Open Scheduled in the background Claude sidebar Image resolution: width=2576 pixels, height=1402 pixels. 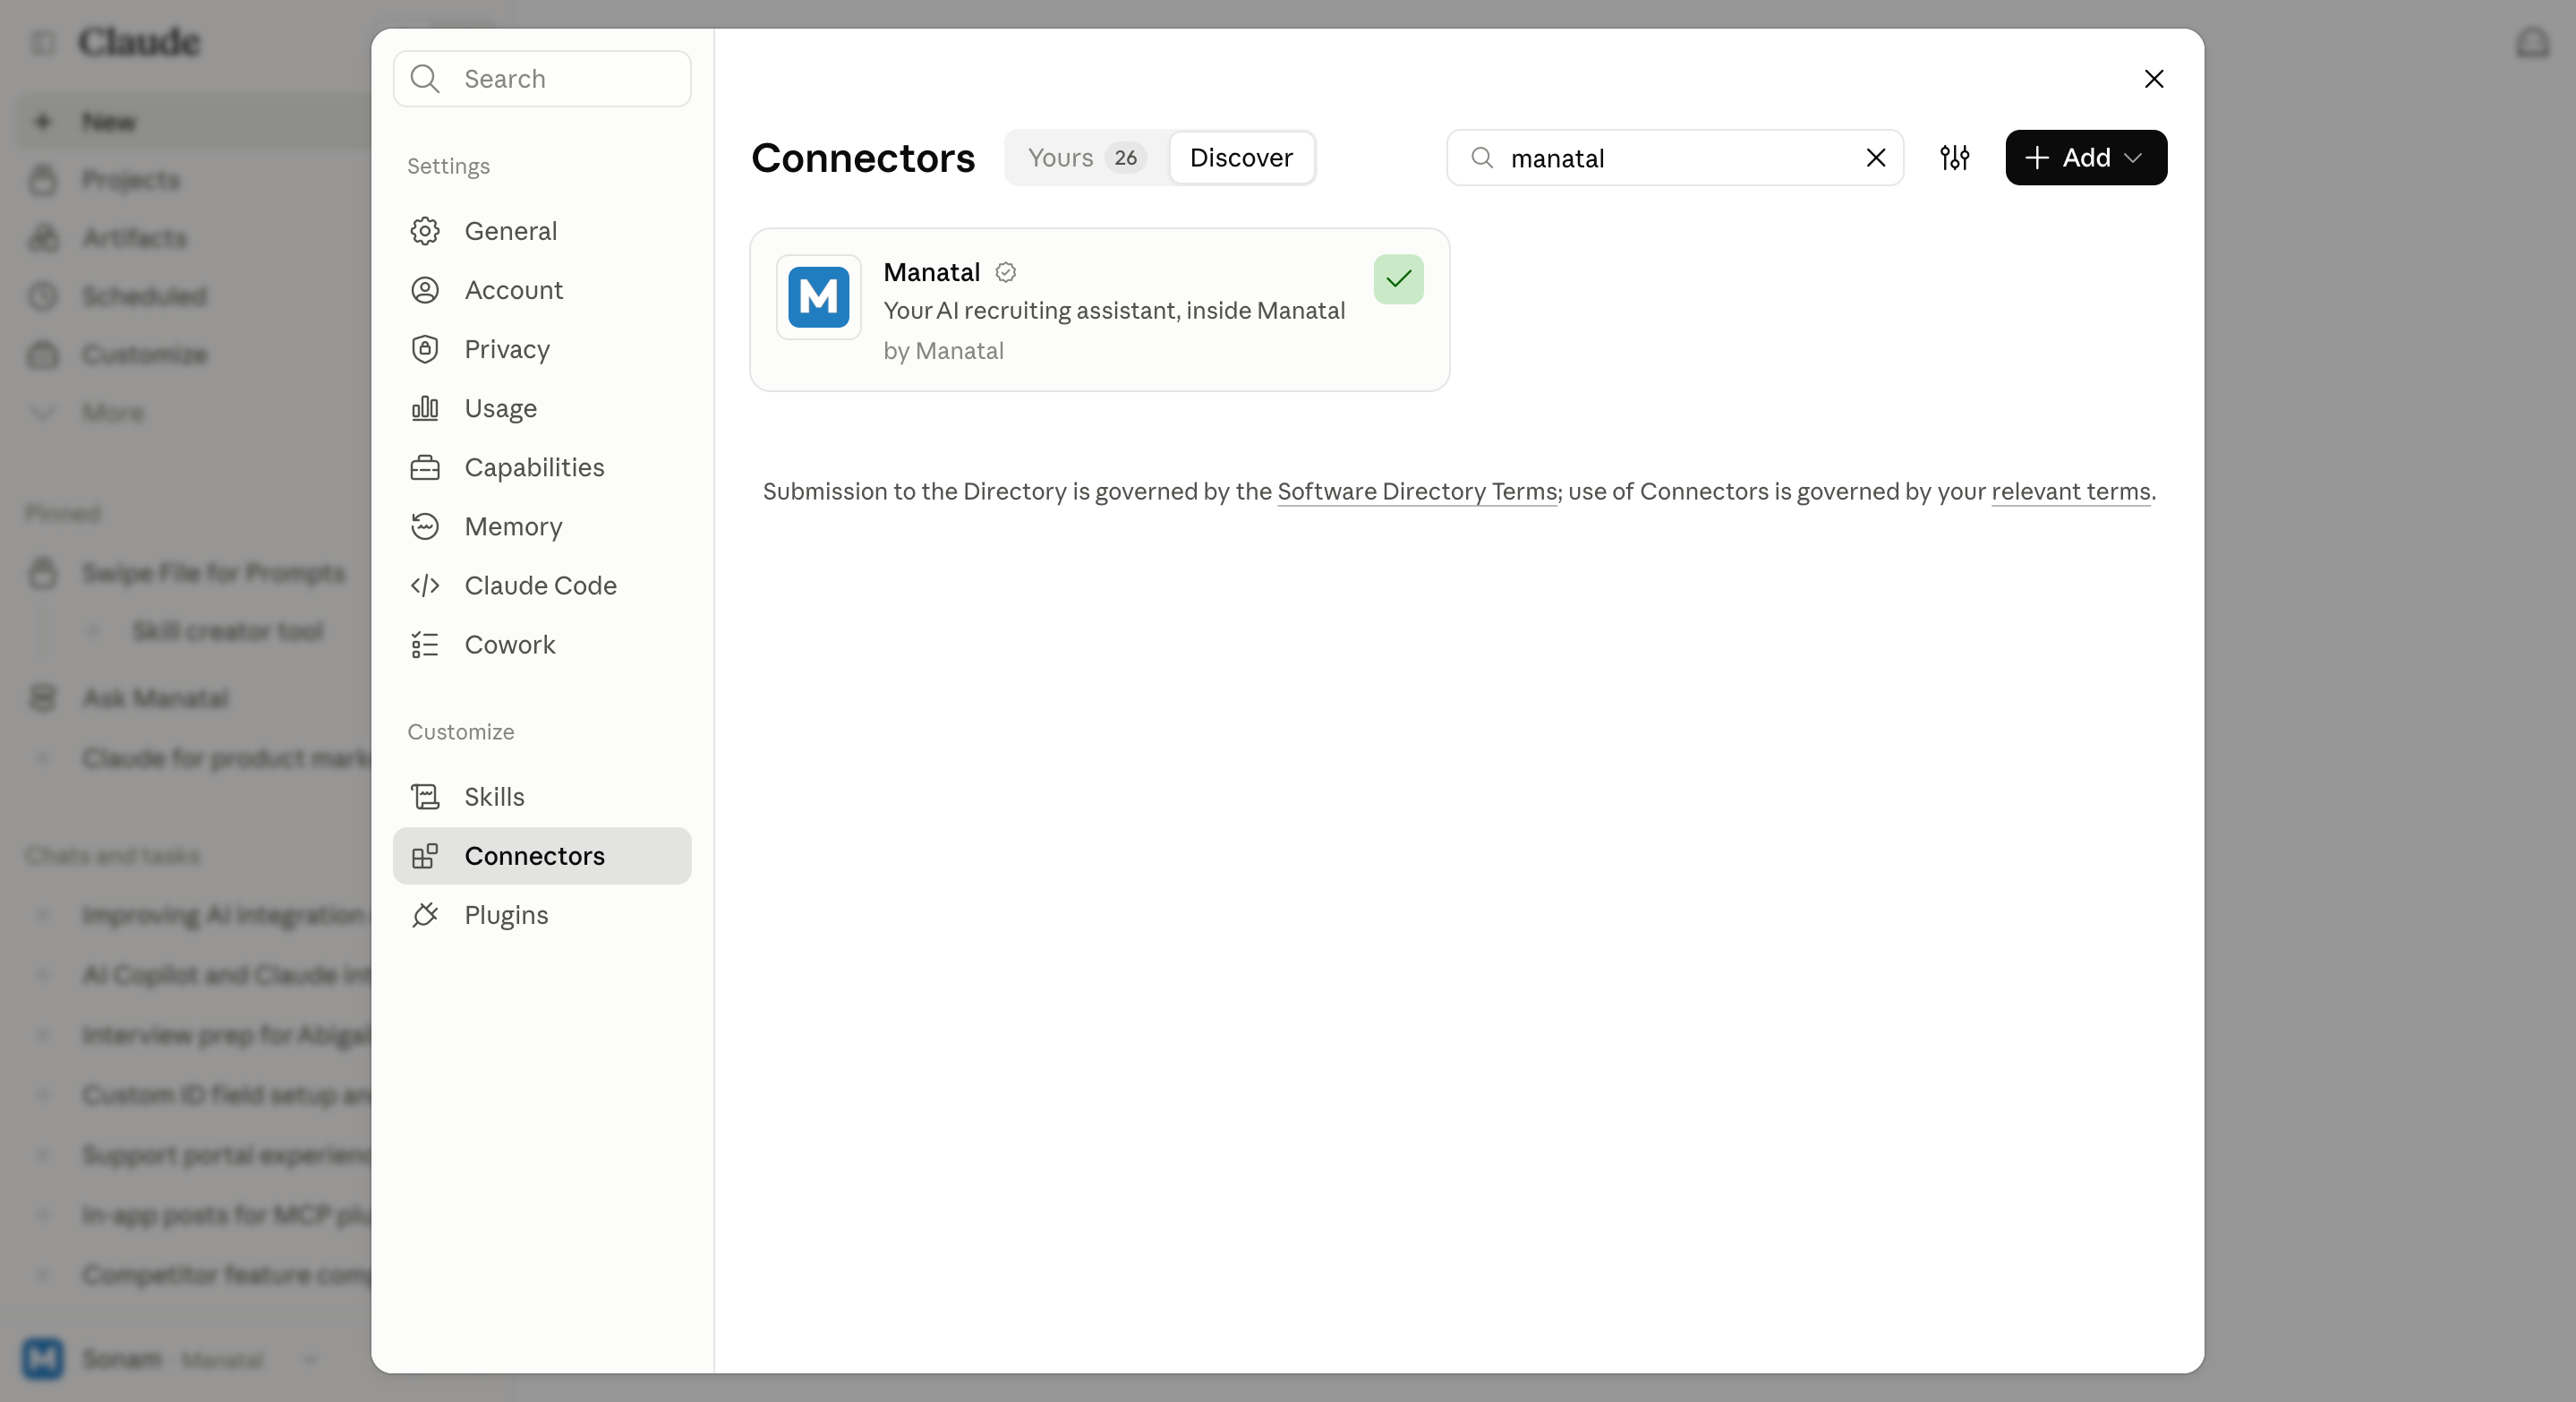tap(145, 296)
